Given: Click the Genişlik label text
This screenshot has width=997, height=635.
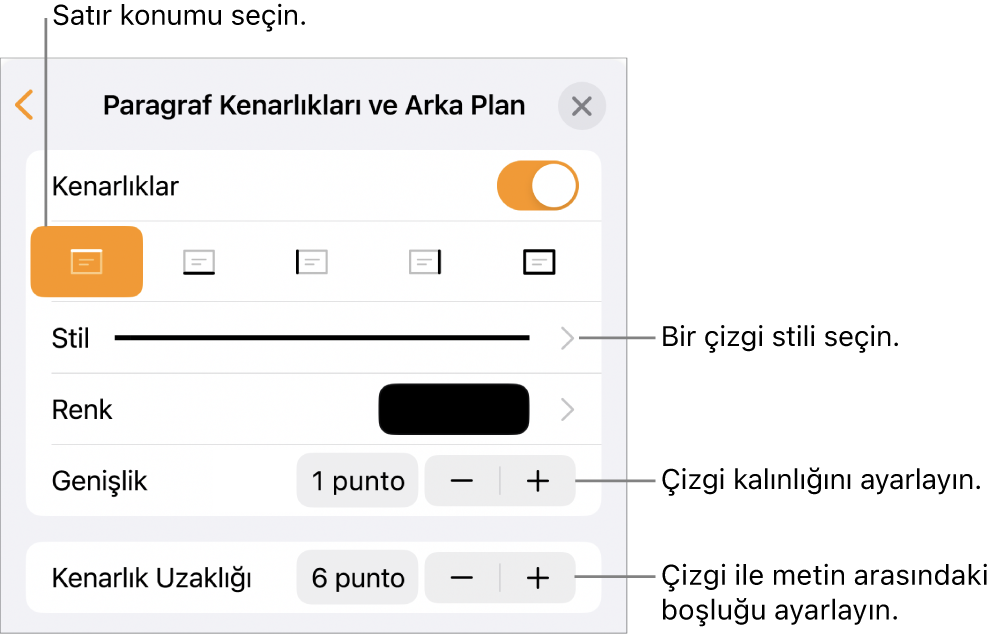Looking at the screenshot, I should 99,481.
